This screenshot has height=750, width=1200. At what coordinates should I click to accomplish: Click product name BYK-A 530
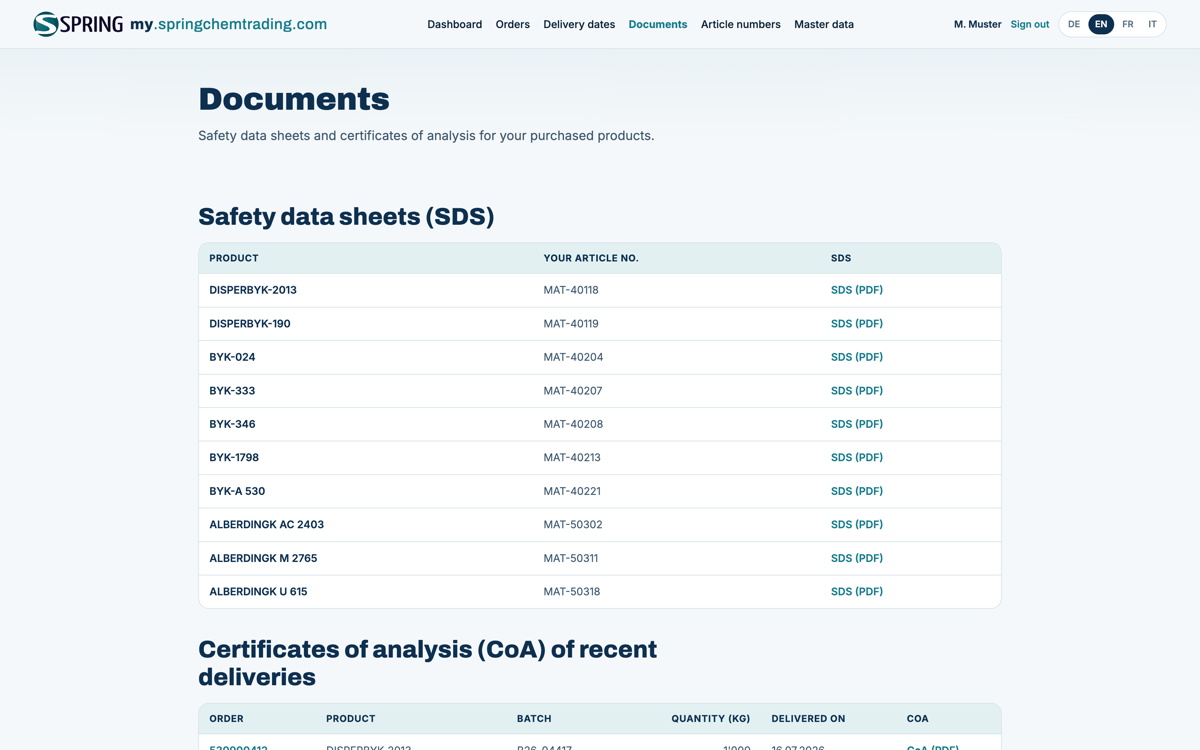(237, 491)
